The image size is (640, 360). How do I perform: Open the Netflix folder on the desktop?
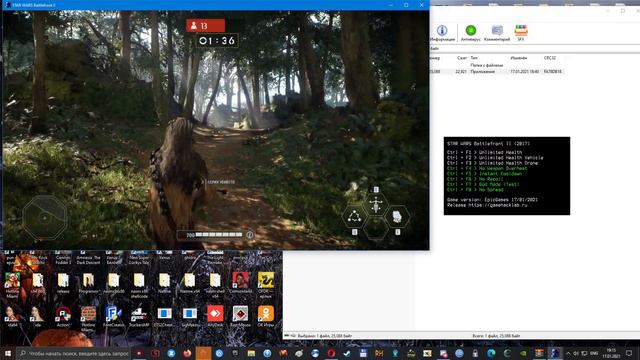[164, 283]
